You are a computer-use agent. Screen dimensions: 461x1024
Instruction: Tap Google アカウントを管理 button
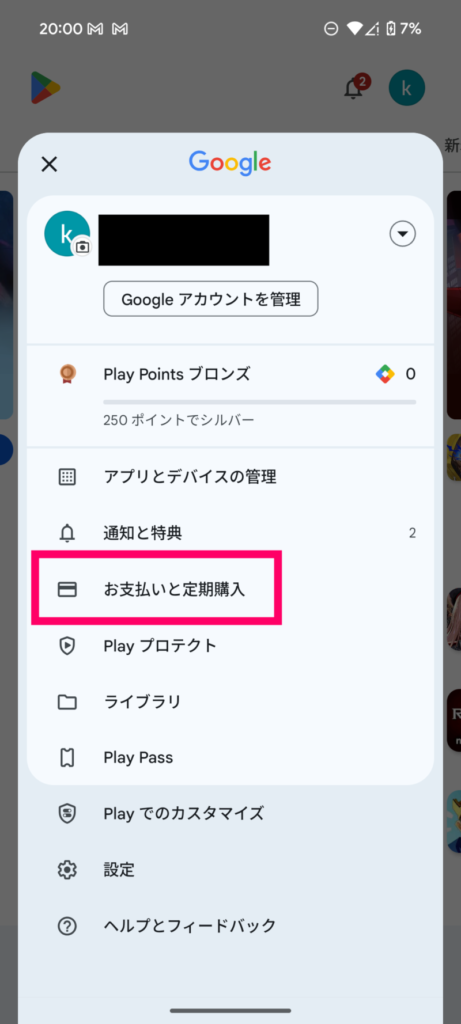coord(211,299)
